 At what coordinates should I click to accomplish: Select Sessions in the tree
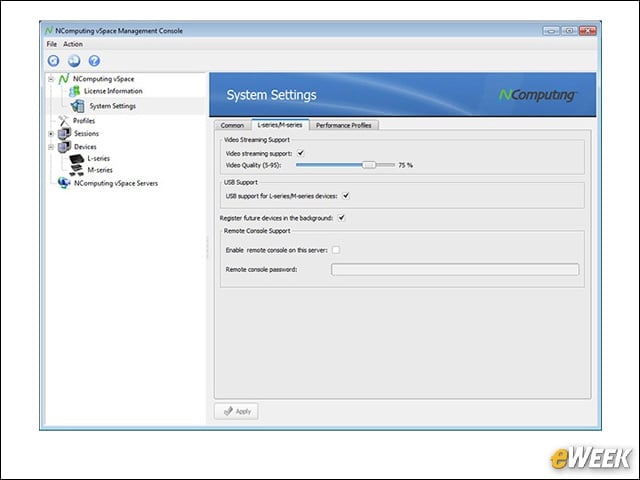click(x=86, y=133)
